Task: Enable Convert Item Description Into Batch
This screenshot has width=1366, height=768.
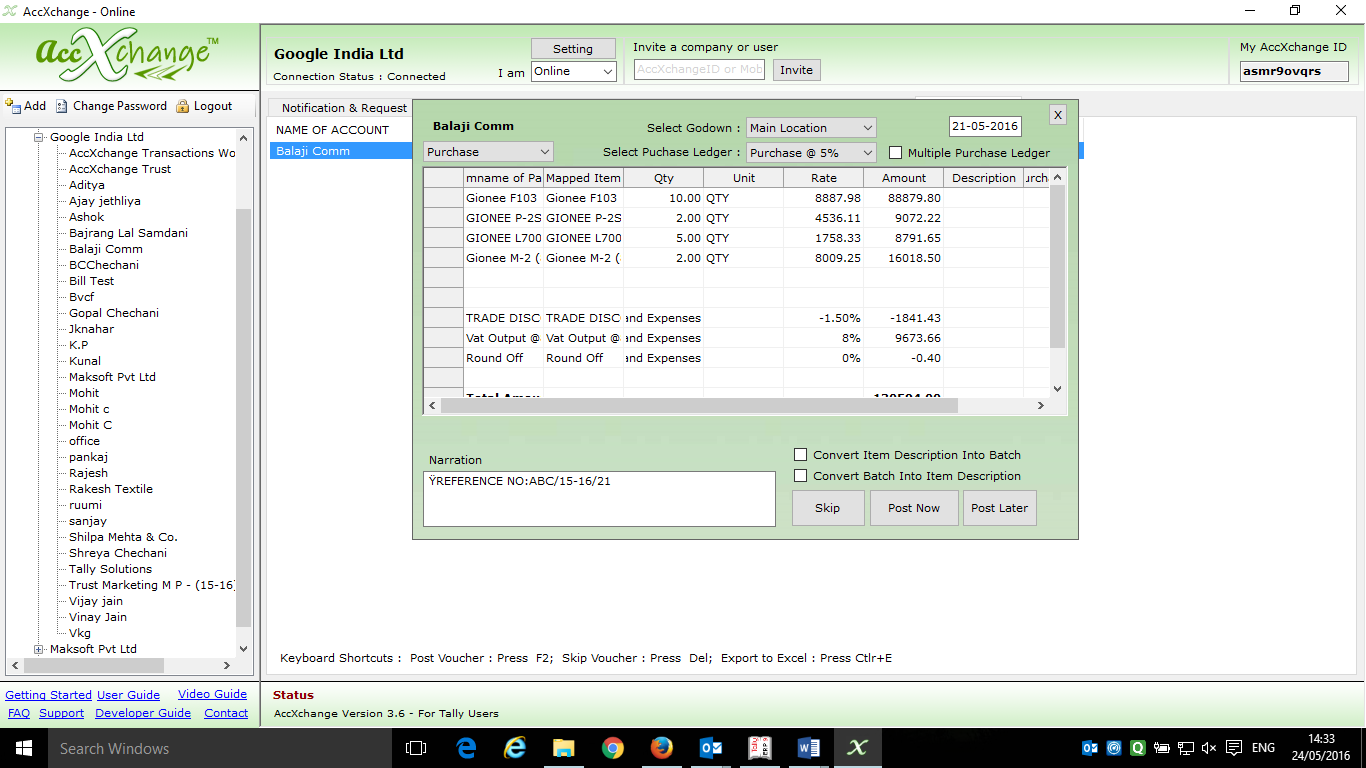Action: click(800, 455)
